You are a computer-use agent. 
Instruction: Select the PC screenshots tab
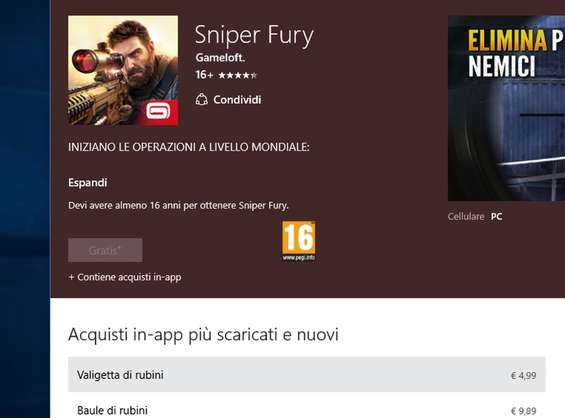[x=496, y=217]
